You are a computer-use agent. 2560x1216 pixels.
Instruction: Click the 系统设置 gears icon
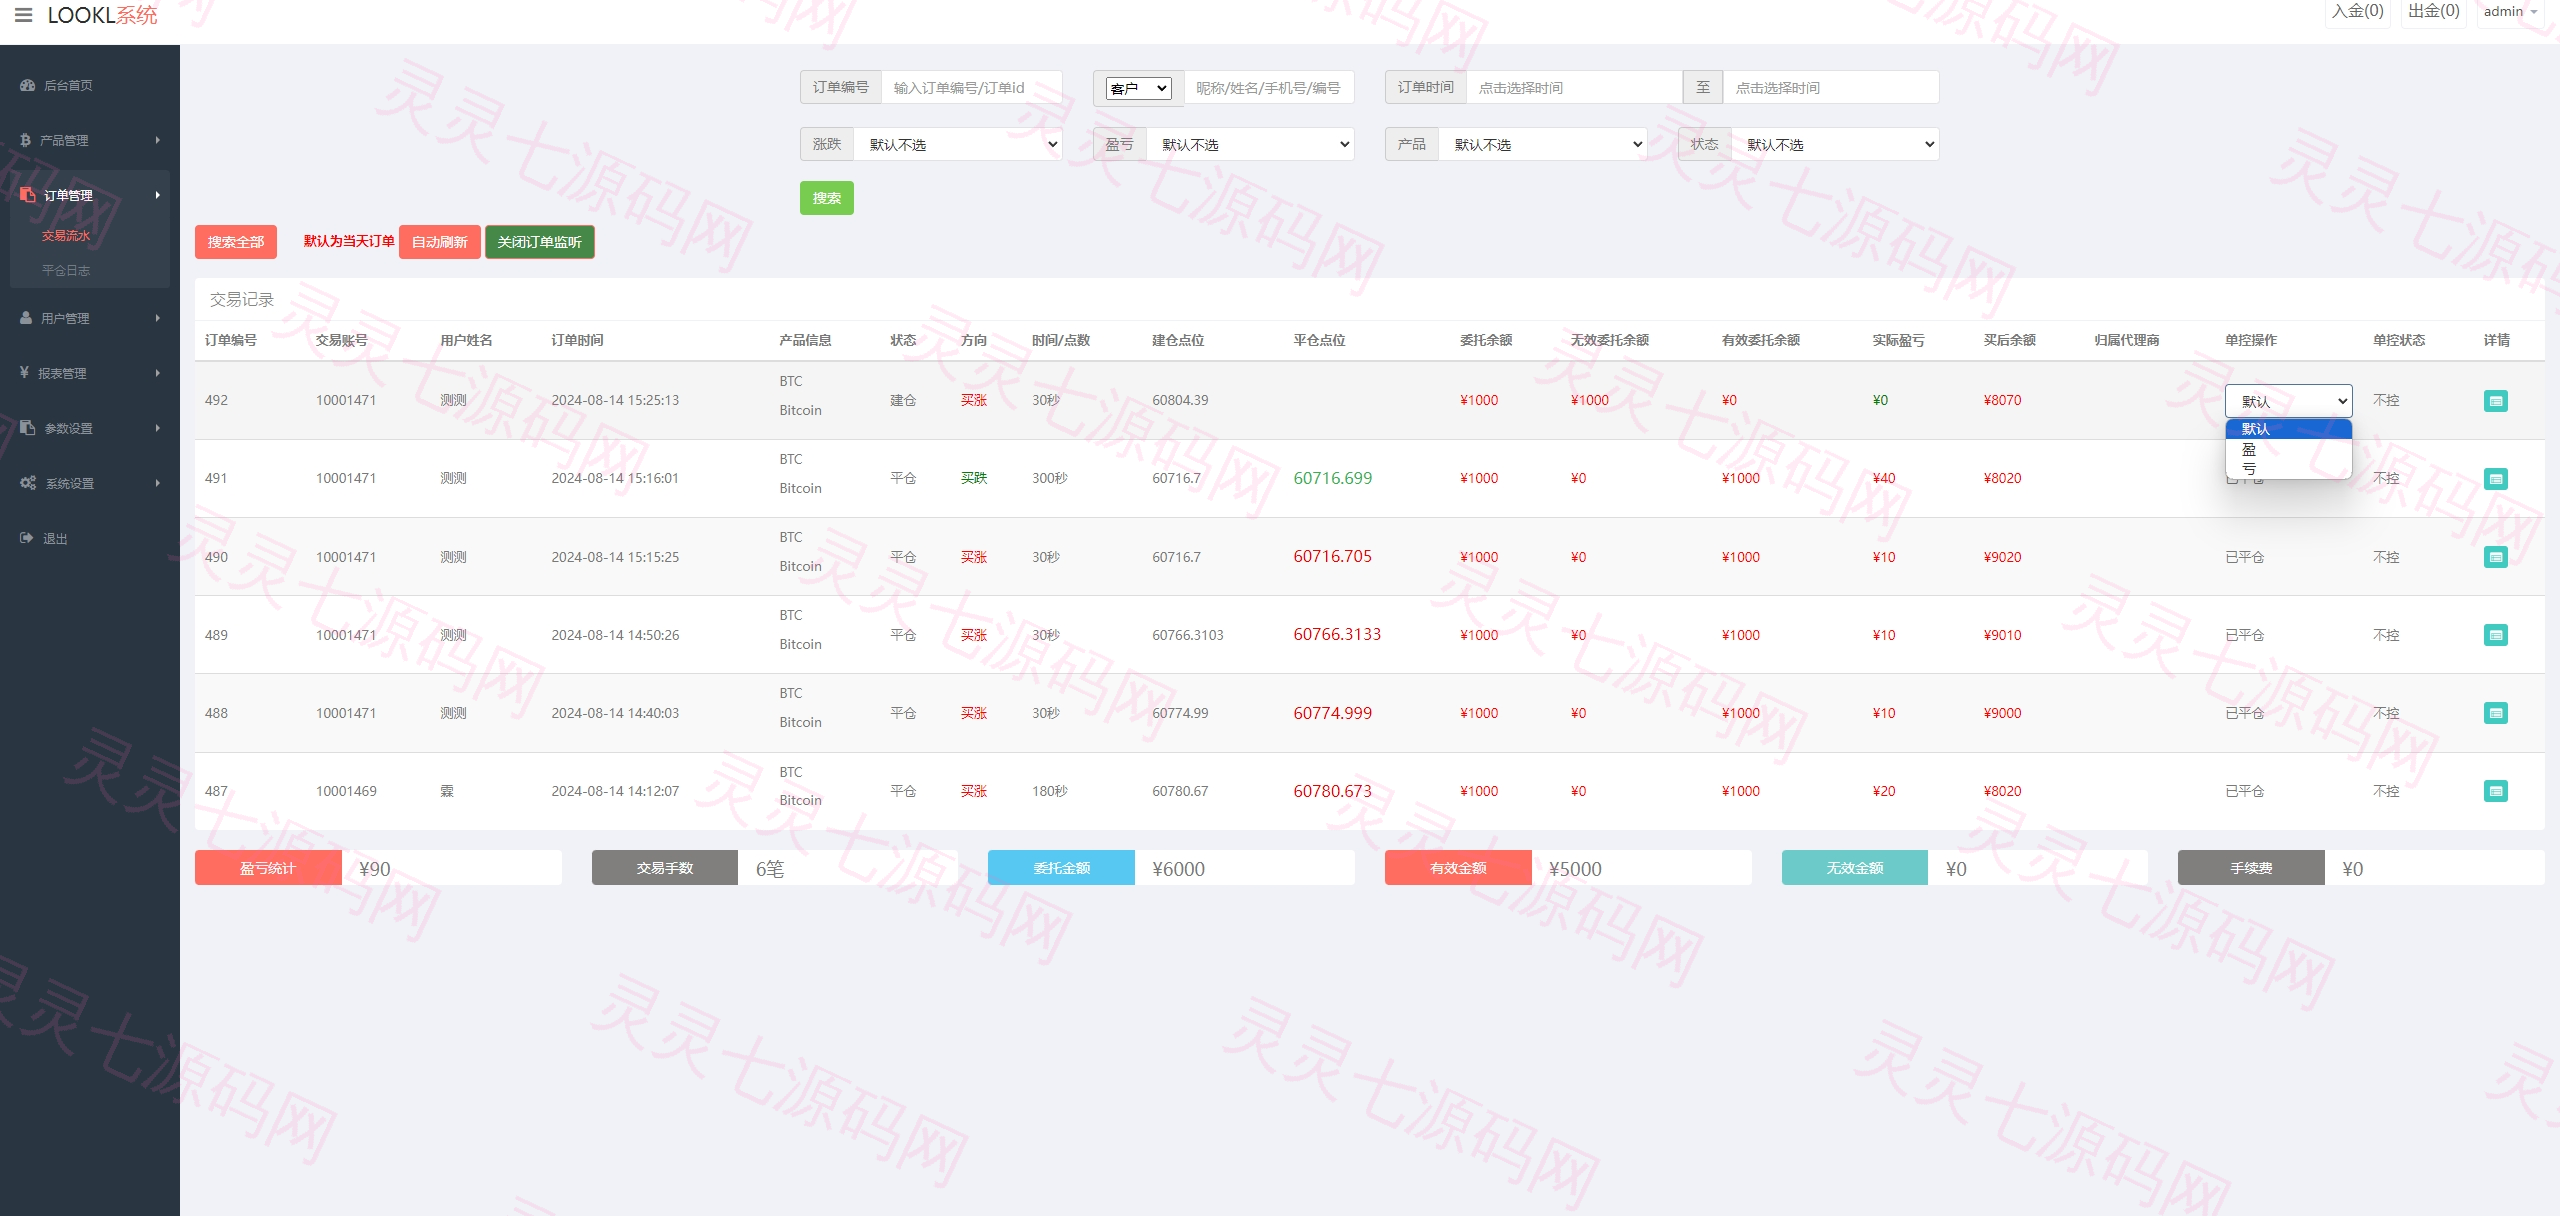pyautogui.click(x=28, y=483)
